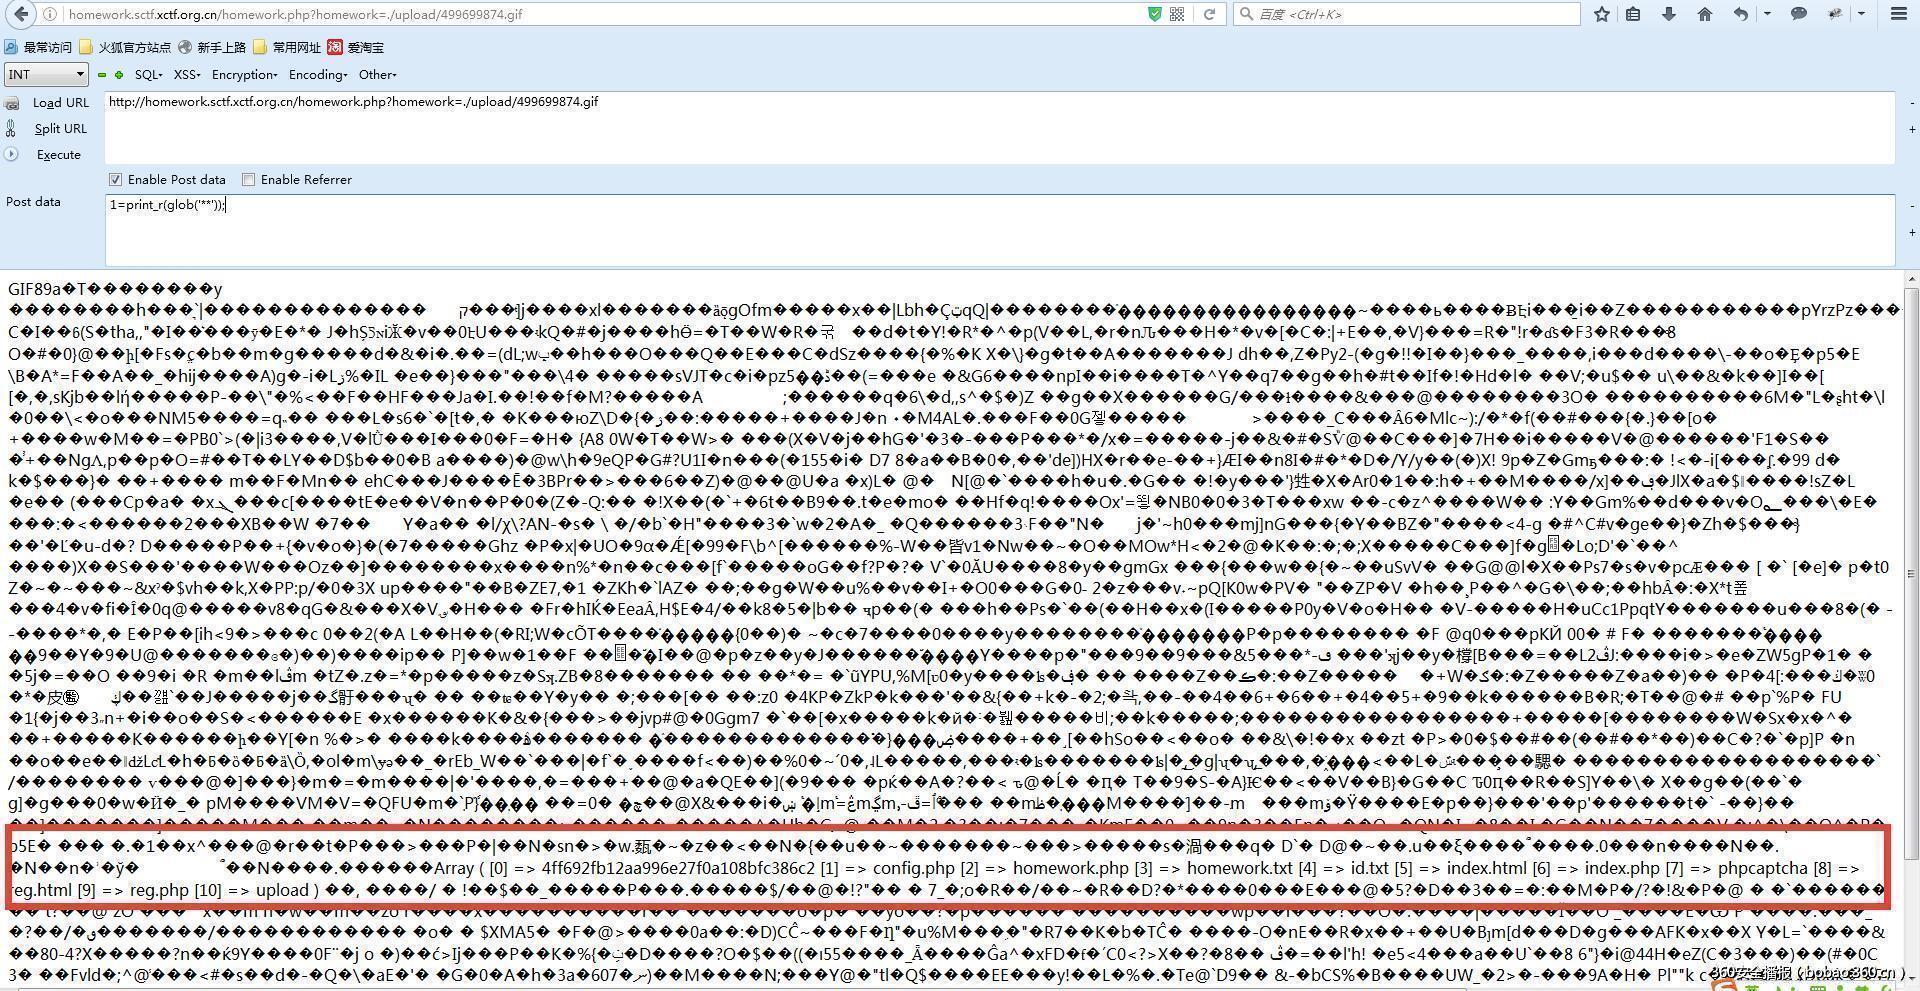
Task: Open the QR code icon in address bar
Action: (x=1177, y=14)
